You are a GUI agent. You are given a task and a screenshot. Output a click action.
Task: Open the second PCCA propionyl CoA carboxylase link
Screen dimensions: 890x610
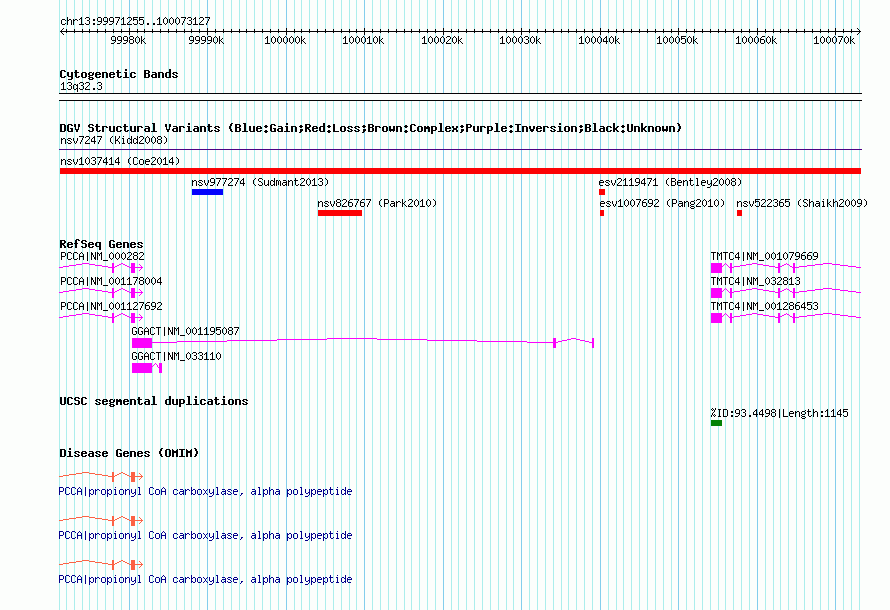pos(205,536)
